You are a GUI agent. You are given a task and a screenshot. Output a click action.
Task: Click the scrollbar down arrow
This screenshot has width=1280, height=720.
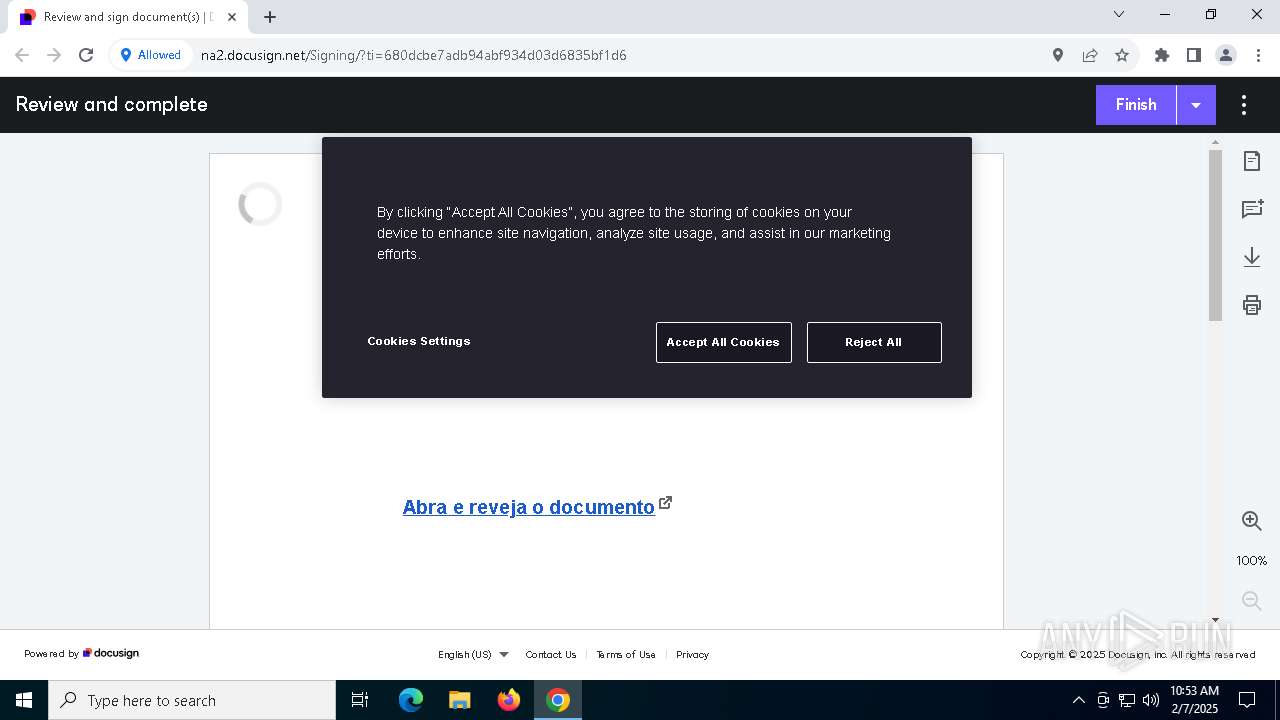point(1215,621)
